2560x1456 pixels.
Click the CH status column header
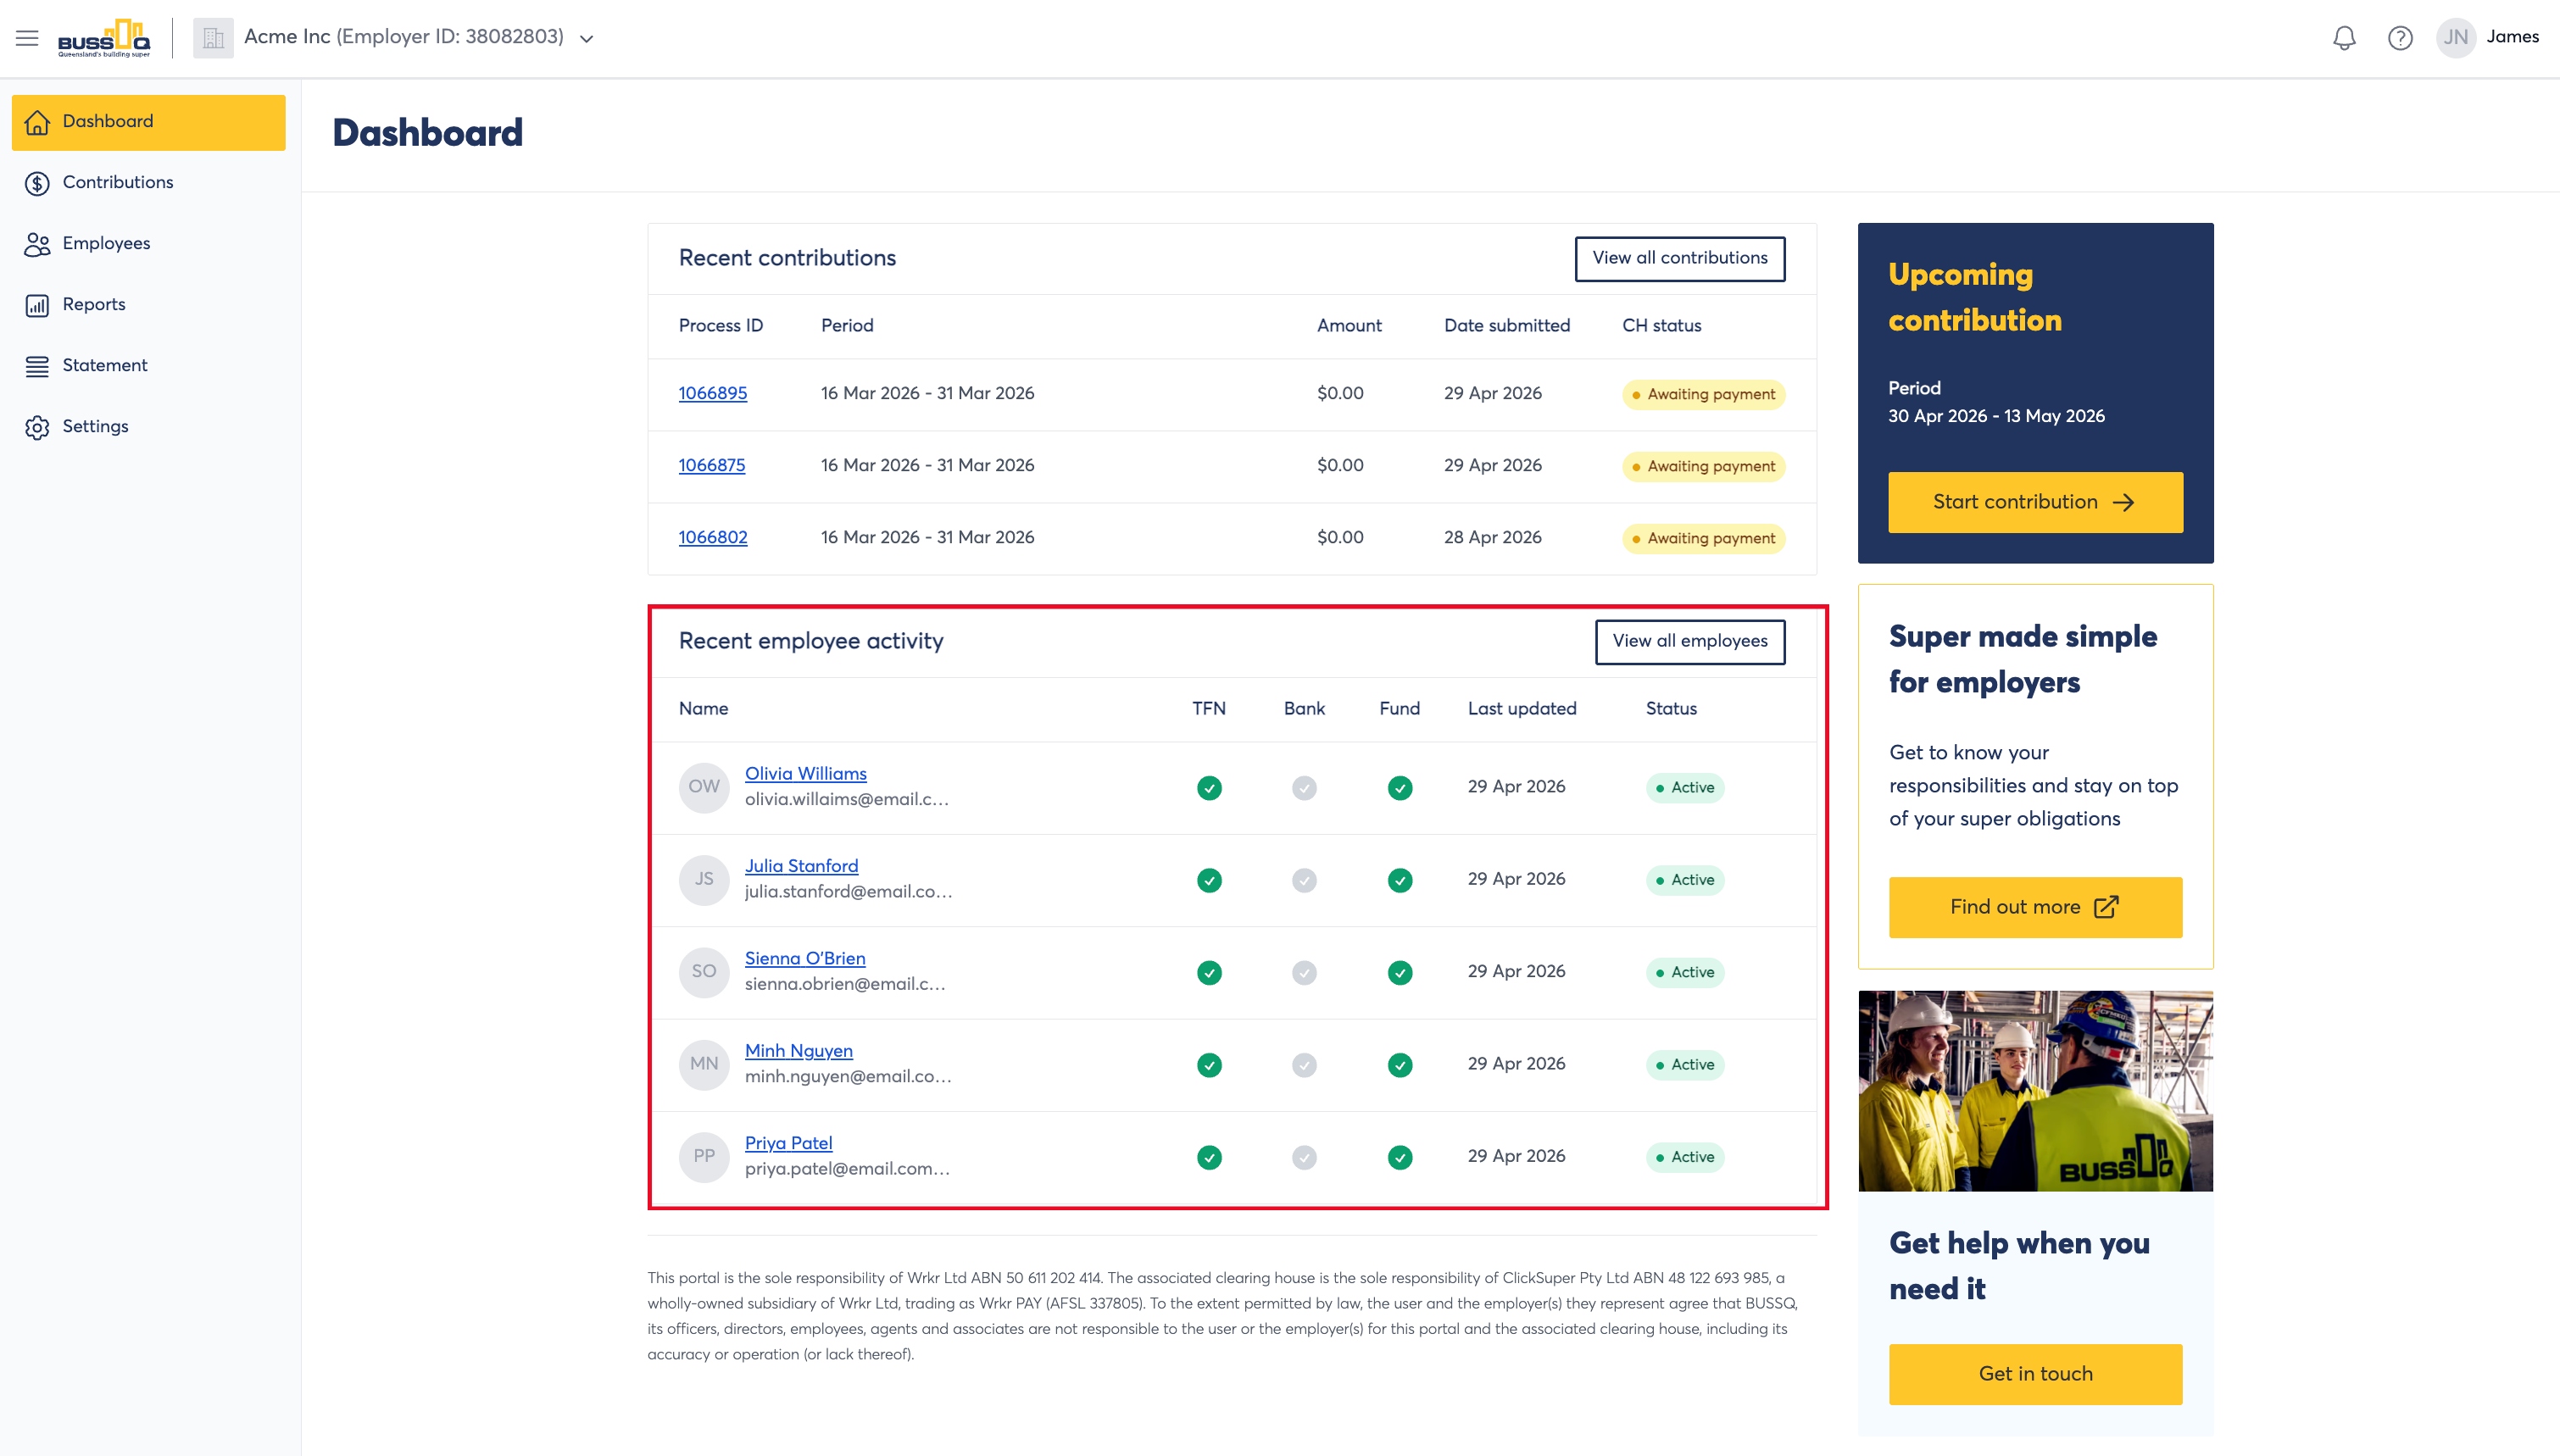tap(1661, 326)
